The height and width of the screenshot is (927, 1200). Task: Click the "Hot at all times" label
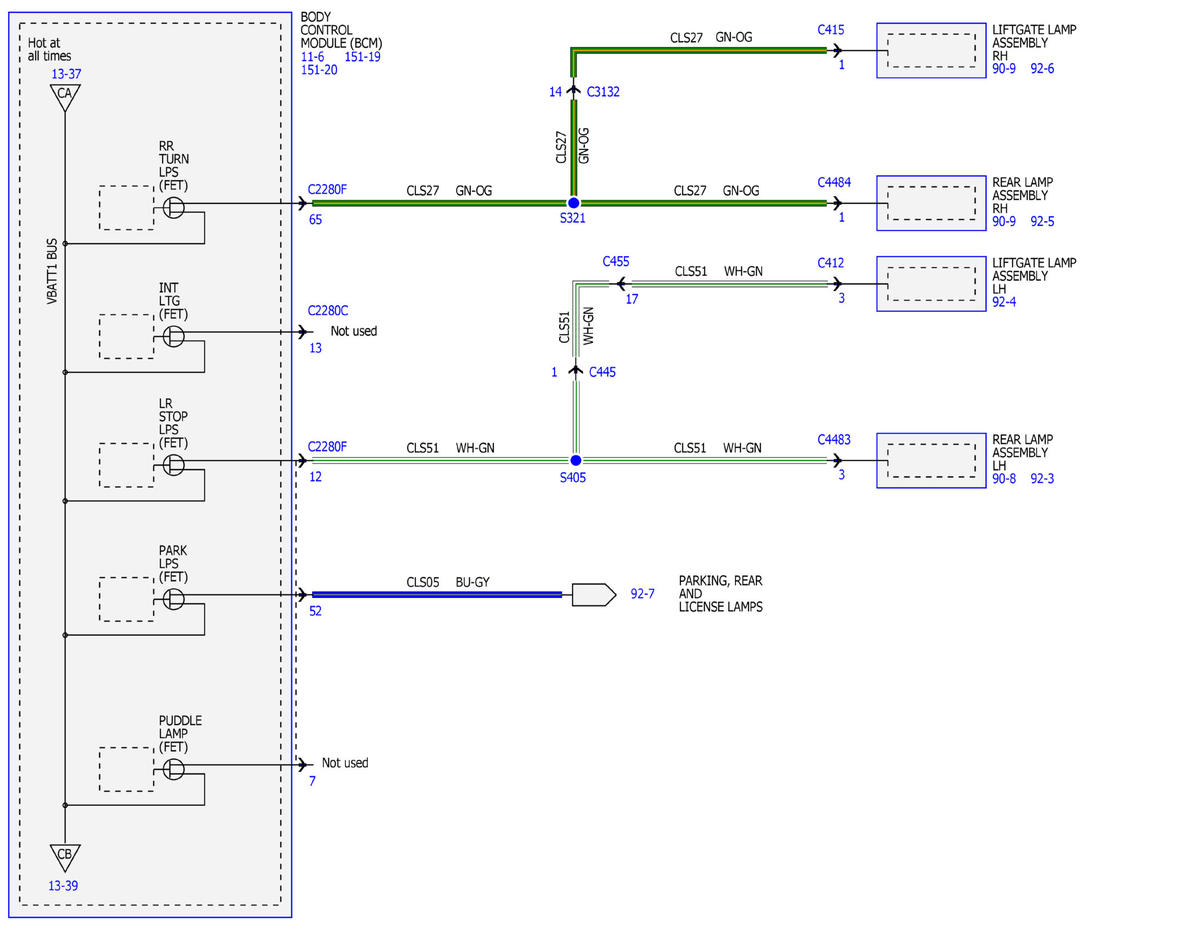coord(50,49)
